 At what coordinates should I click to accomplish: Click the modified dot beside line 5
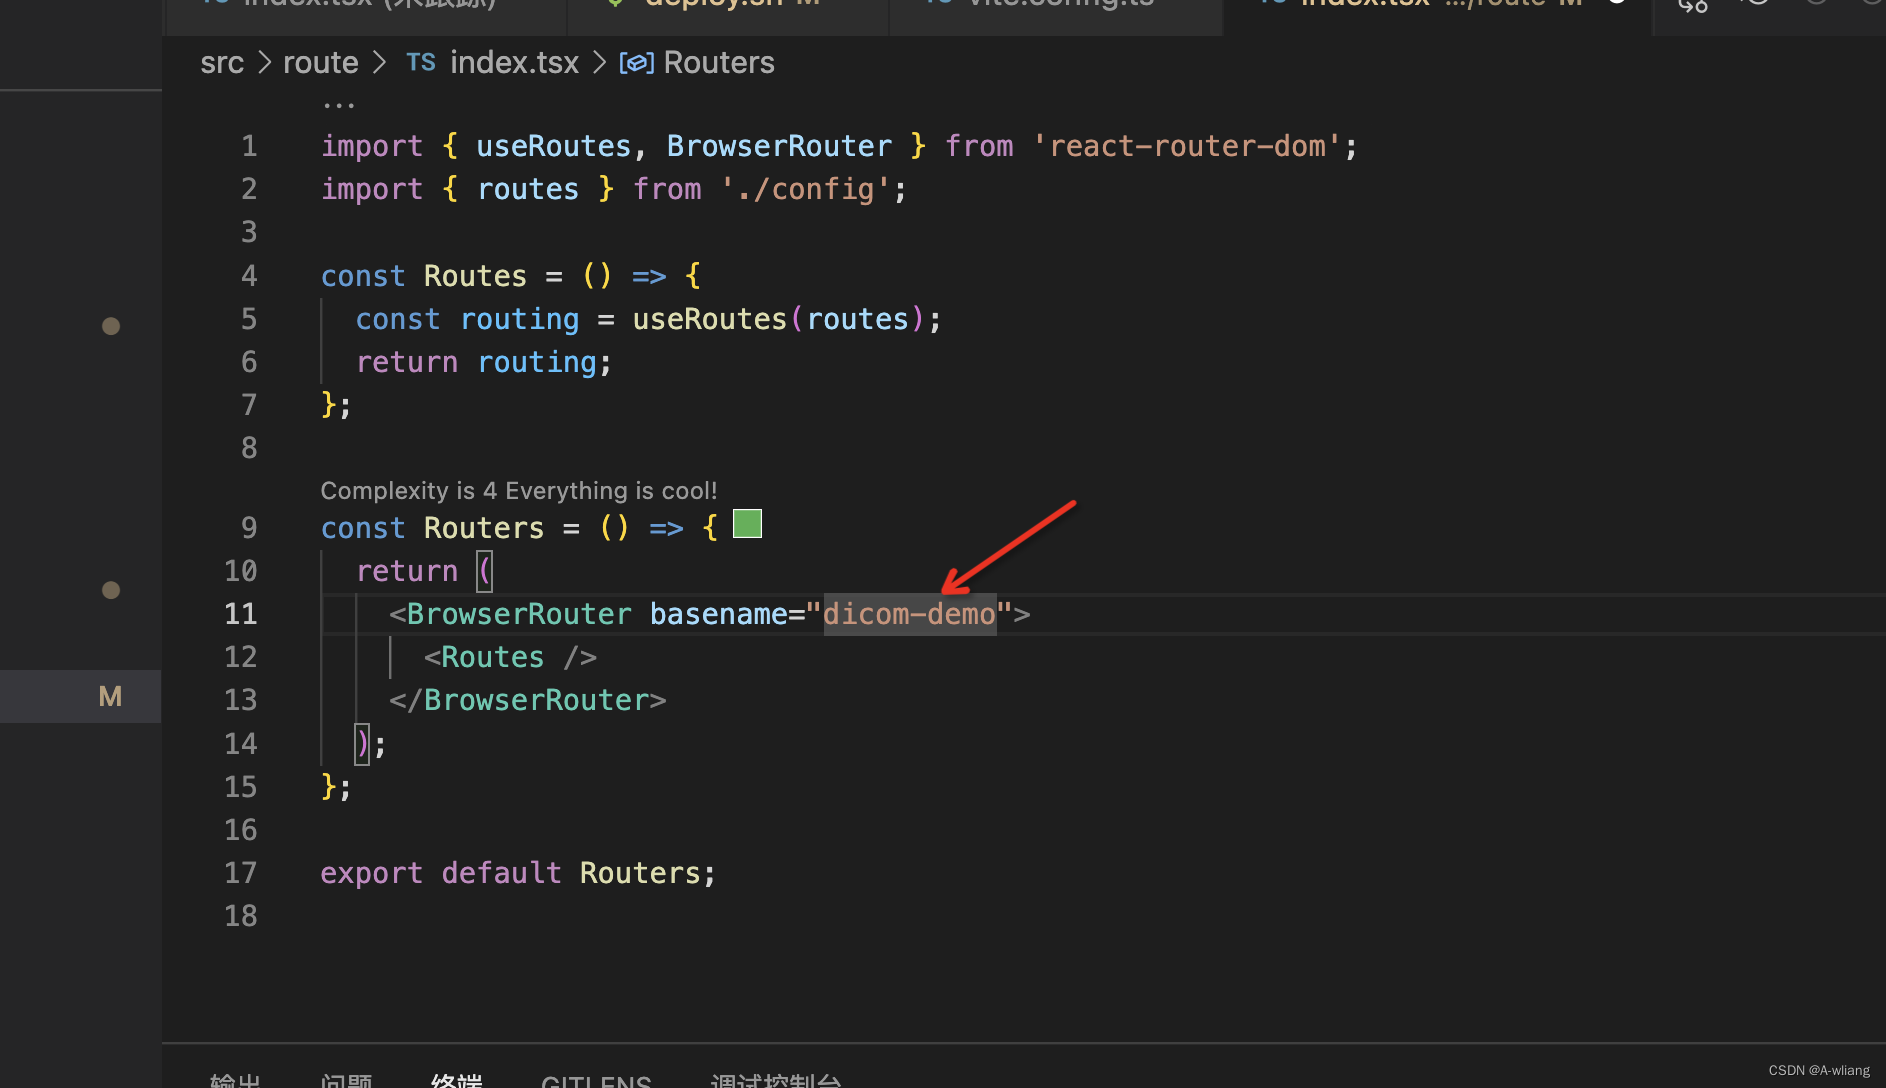click(x=111, y=326)
